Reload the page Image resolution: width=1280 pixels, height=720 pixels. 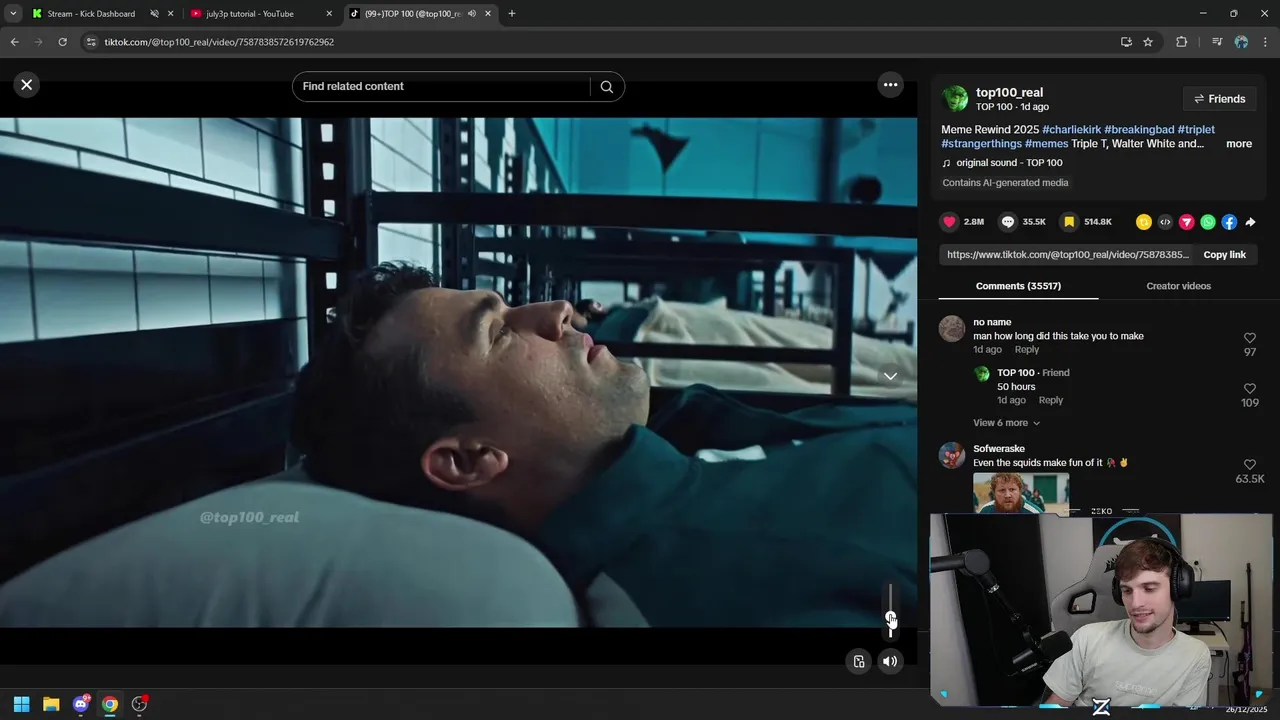(62, 42)
